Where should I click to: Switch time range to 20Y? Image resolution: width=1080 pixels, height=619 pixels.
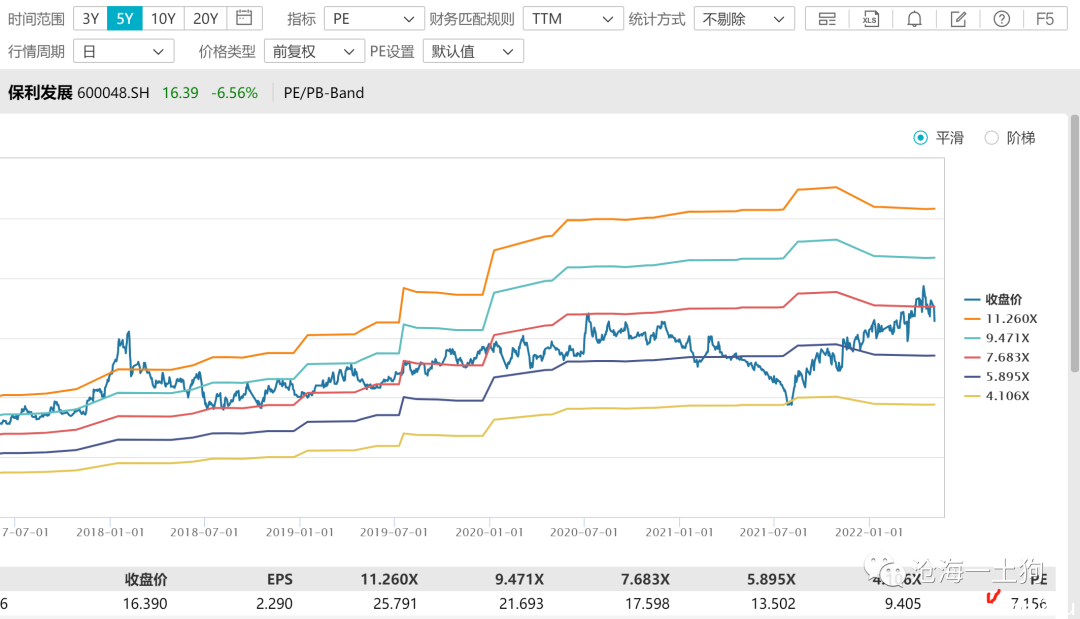[205, 19]
